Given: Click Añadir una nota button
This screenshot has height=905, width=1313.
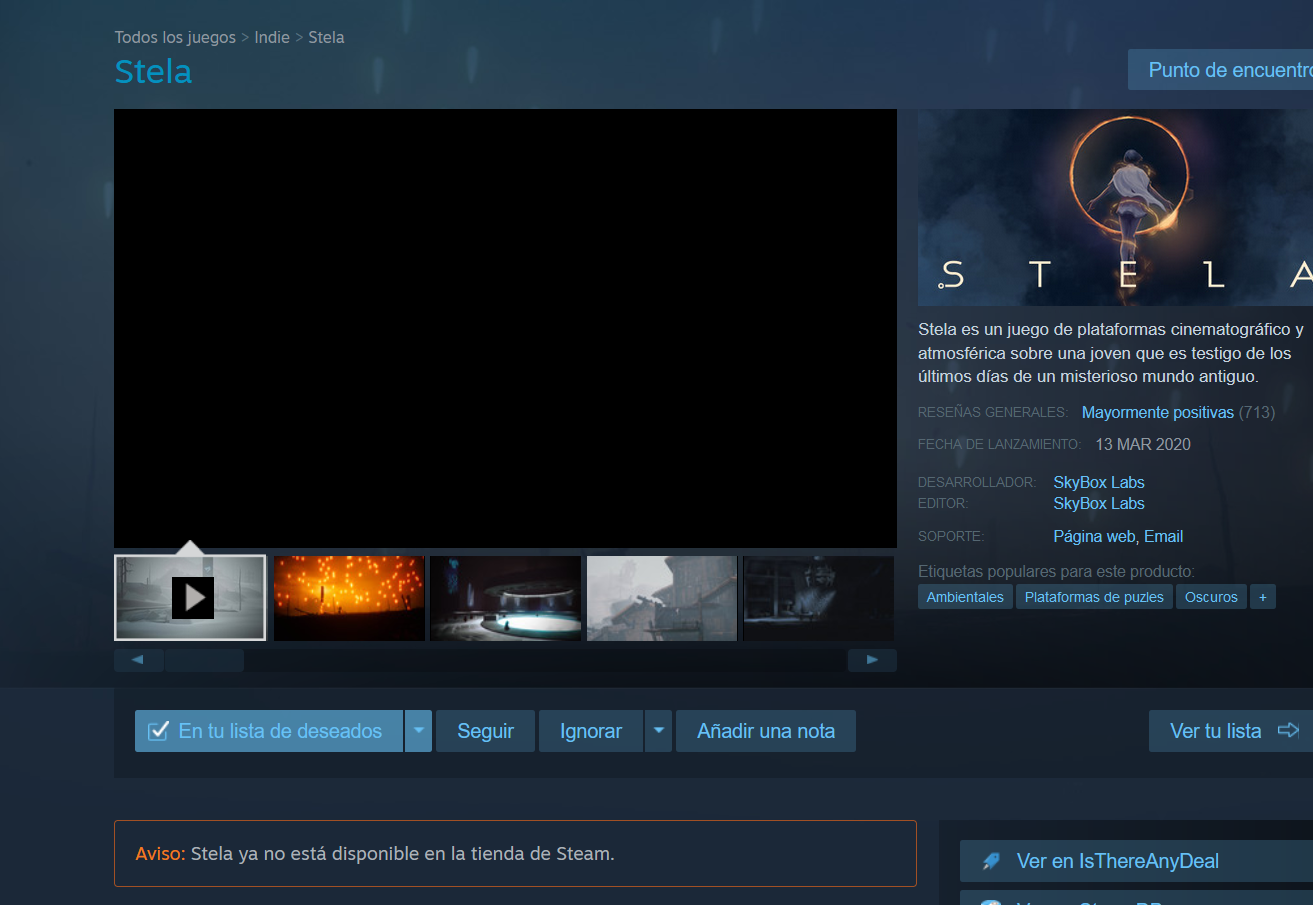Looking at the screenshot, I should pos(766,731).
